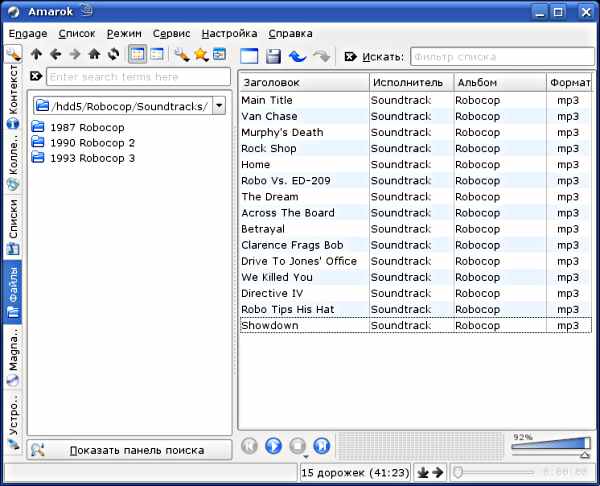Adjust the 92% volume slider
The height and width of the screenshot is (486, 600).
point(551,446)
